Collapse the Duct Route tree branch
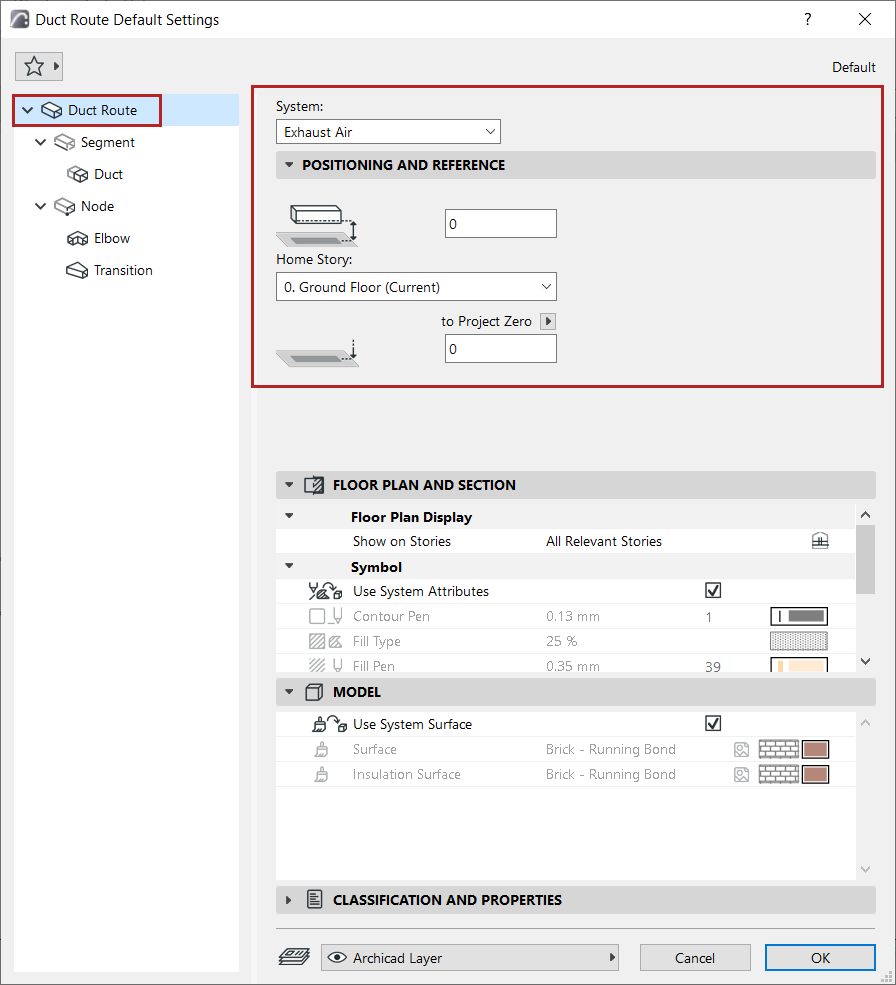This screenshot has height=985, width=896. tap(27, 111)
